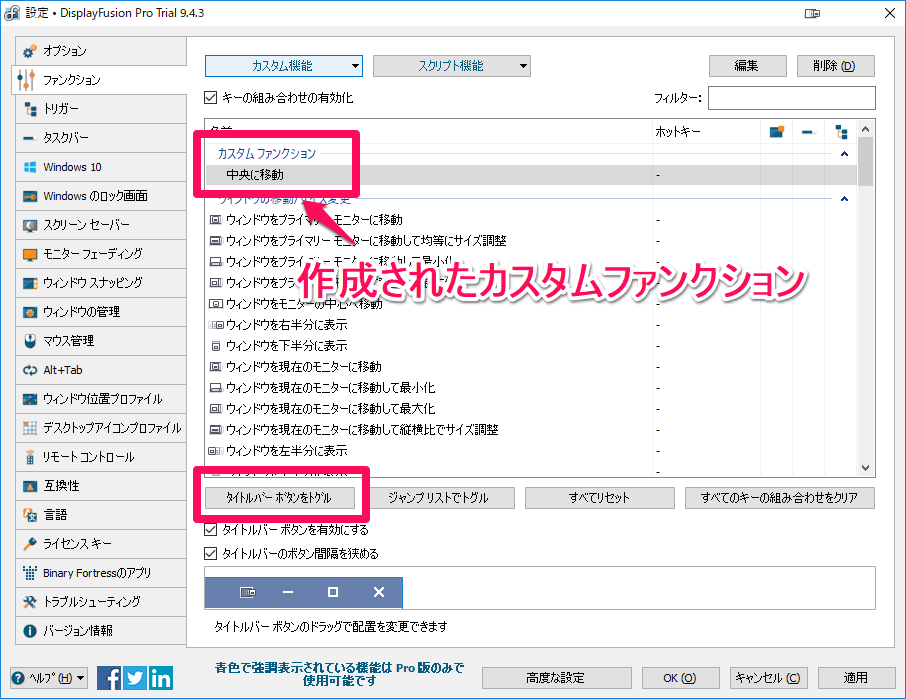Viewport: 906px width, 699px height.
Task: Go to Windows のロック画面 page
Action: coord(101,196)
